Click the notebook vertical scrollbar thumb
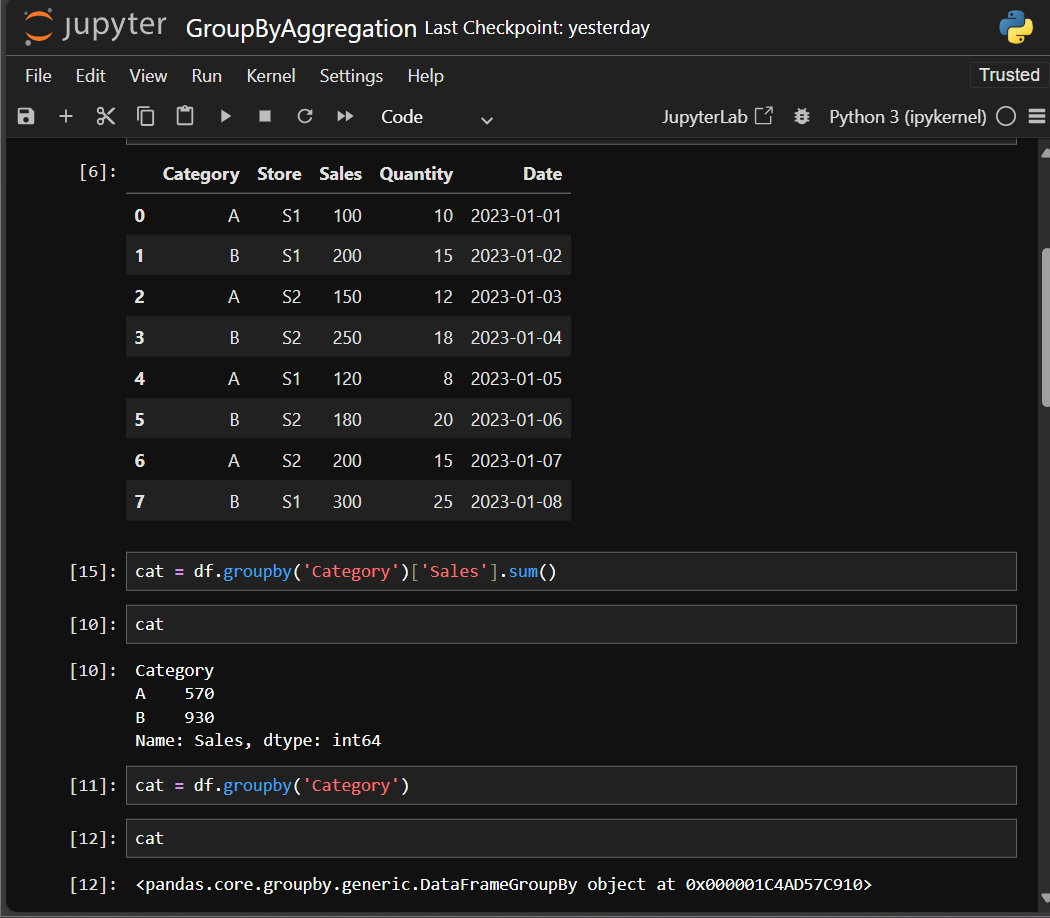This screenshot has width=1050, height=918. tap(1045, 327)
